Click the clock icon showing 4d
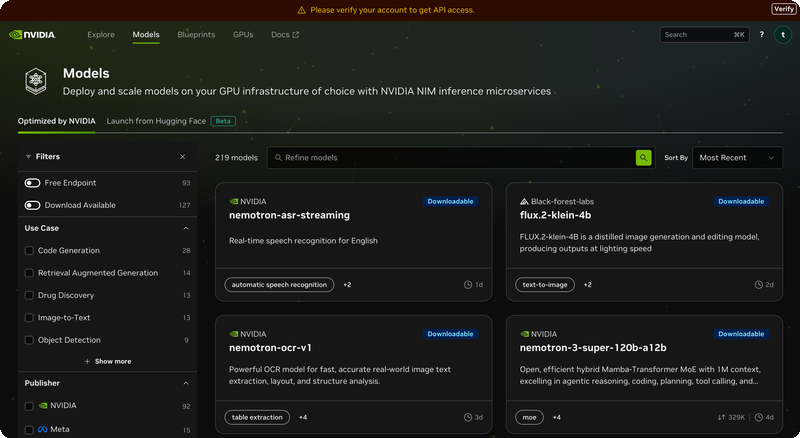Image resolution: width=800 pixels, height=438 pixels. [x=759, y=417]
